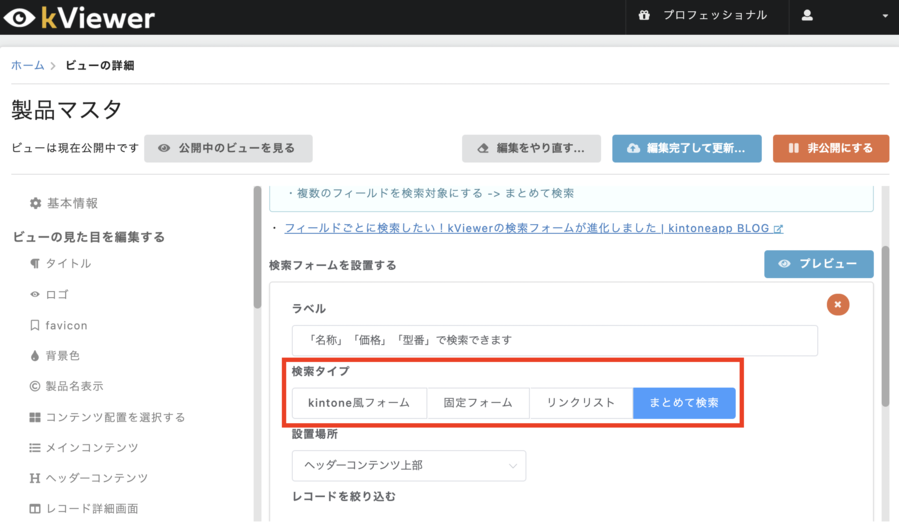
Task: Go to ホーム breadcrumb link
Action: [x=28, y=65]
